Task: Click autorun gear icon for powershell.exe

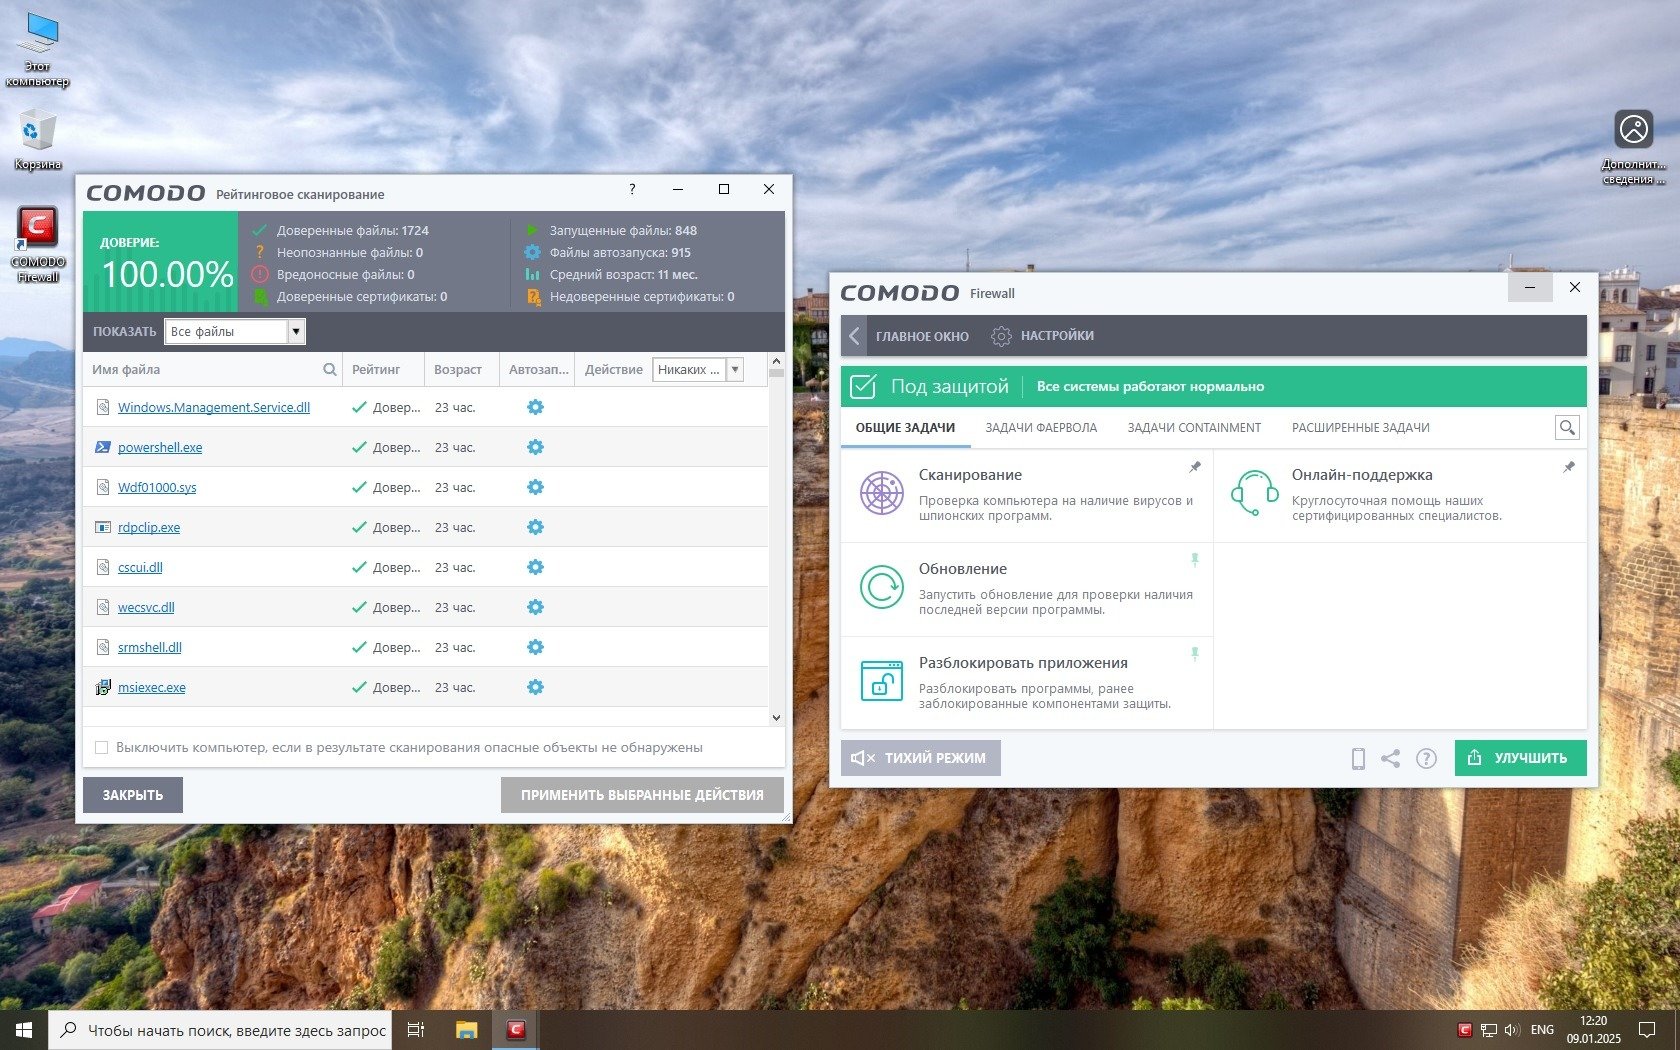Action: pos(535,447)
